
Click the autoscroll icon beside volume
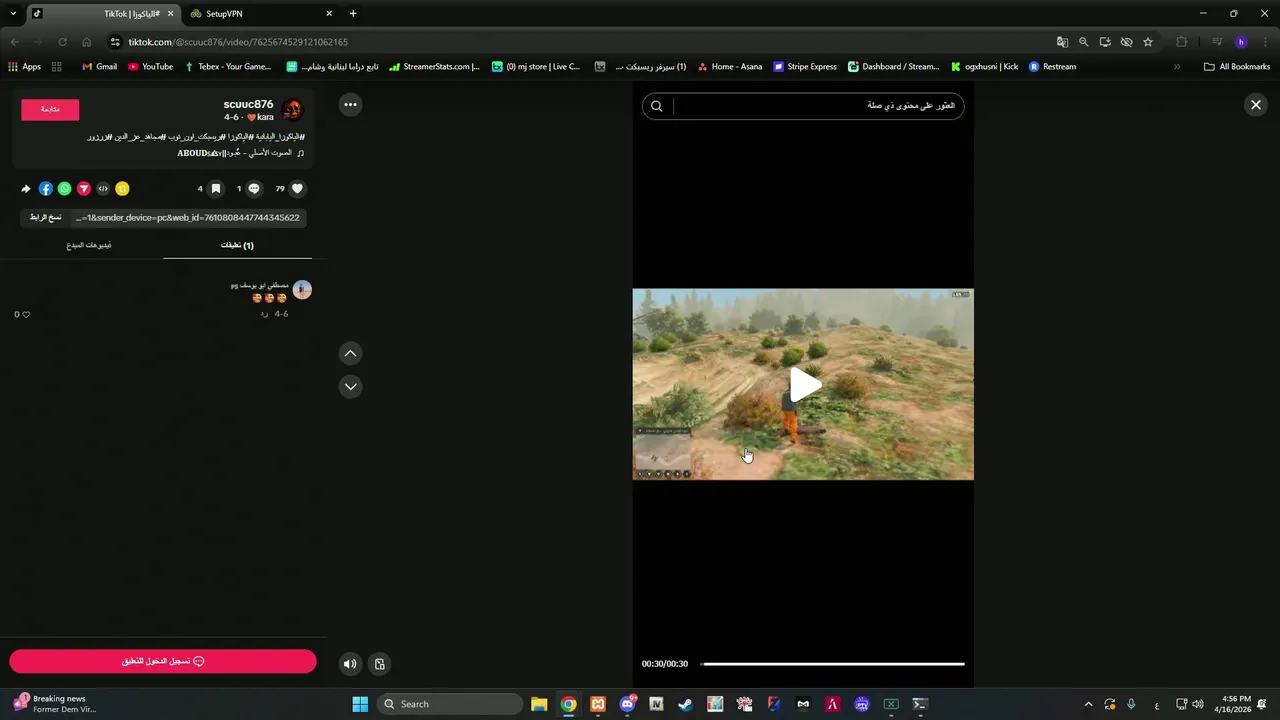[x=380, y=663]
